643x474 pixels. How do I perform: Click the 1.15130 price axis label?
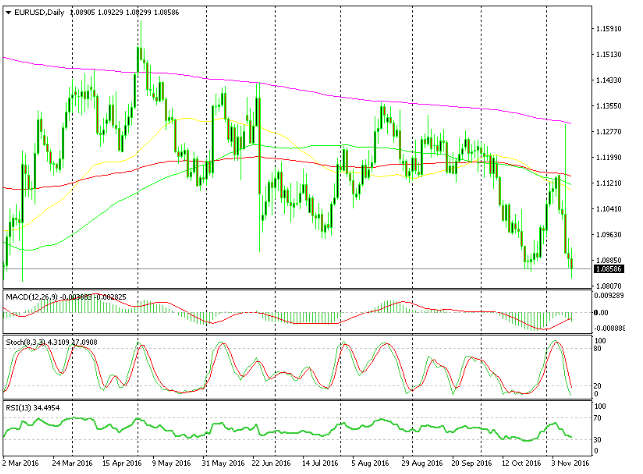tap(609, 54)
